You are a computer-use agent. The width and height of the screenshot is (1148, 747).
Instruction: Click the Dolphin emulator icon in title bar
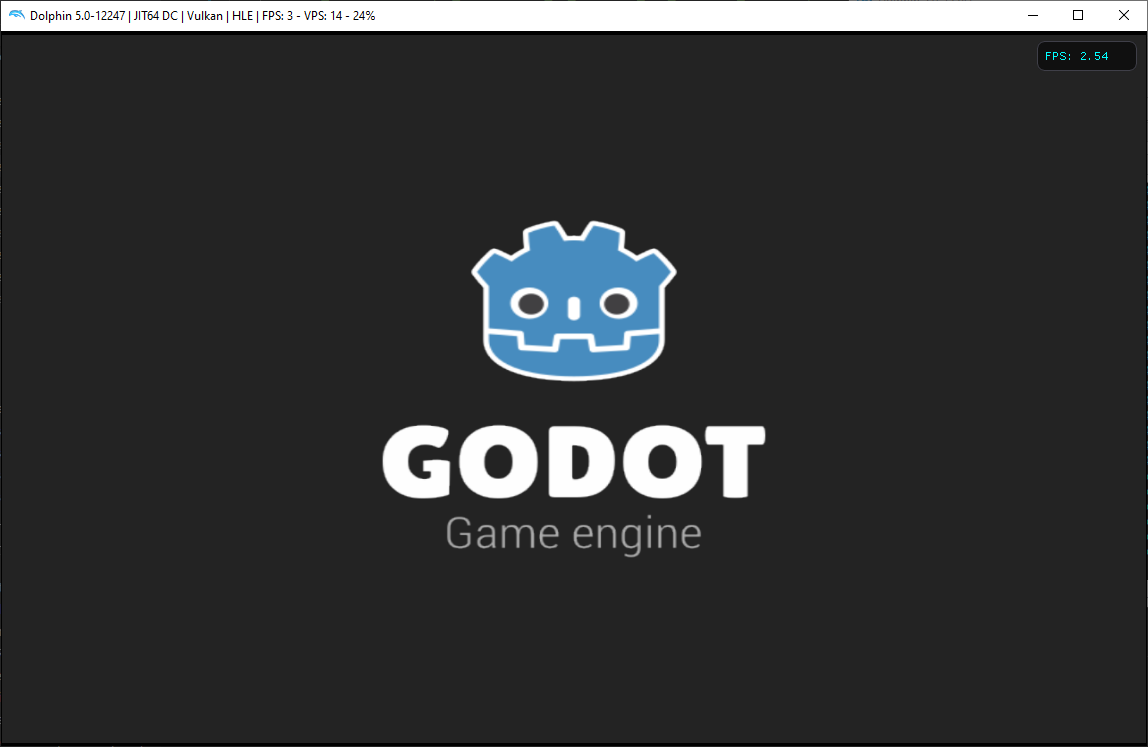click(16, 15)
